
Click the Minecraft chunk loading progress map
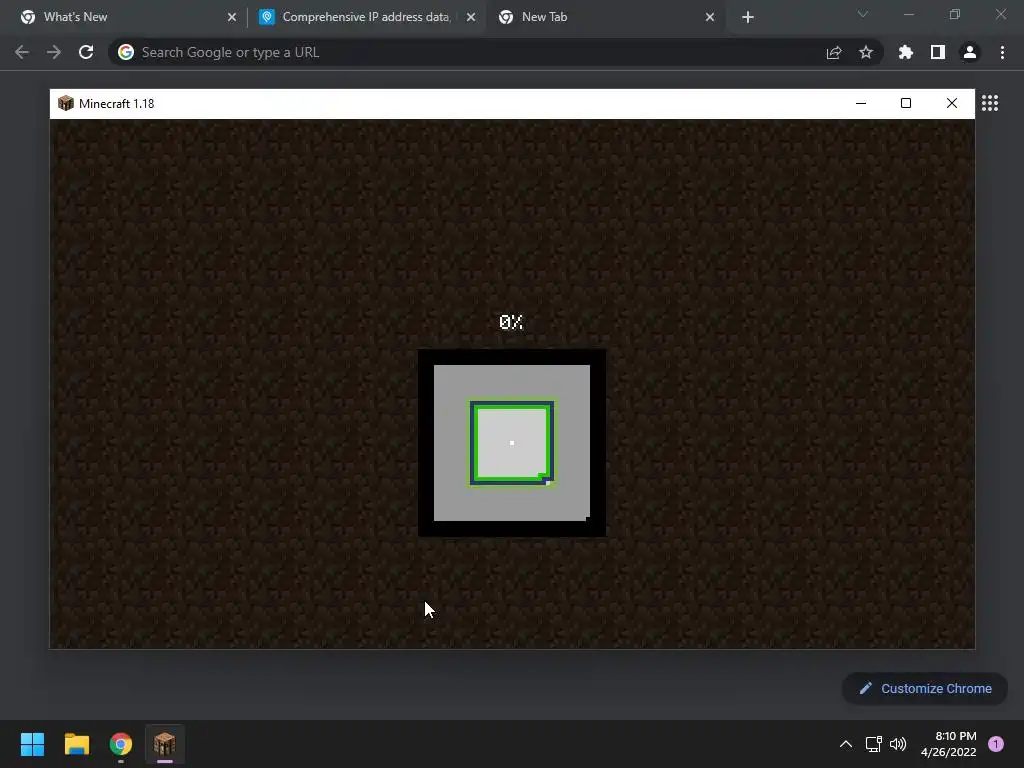(x=512, y=443)
